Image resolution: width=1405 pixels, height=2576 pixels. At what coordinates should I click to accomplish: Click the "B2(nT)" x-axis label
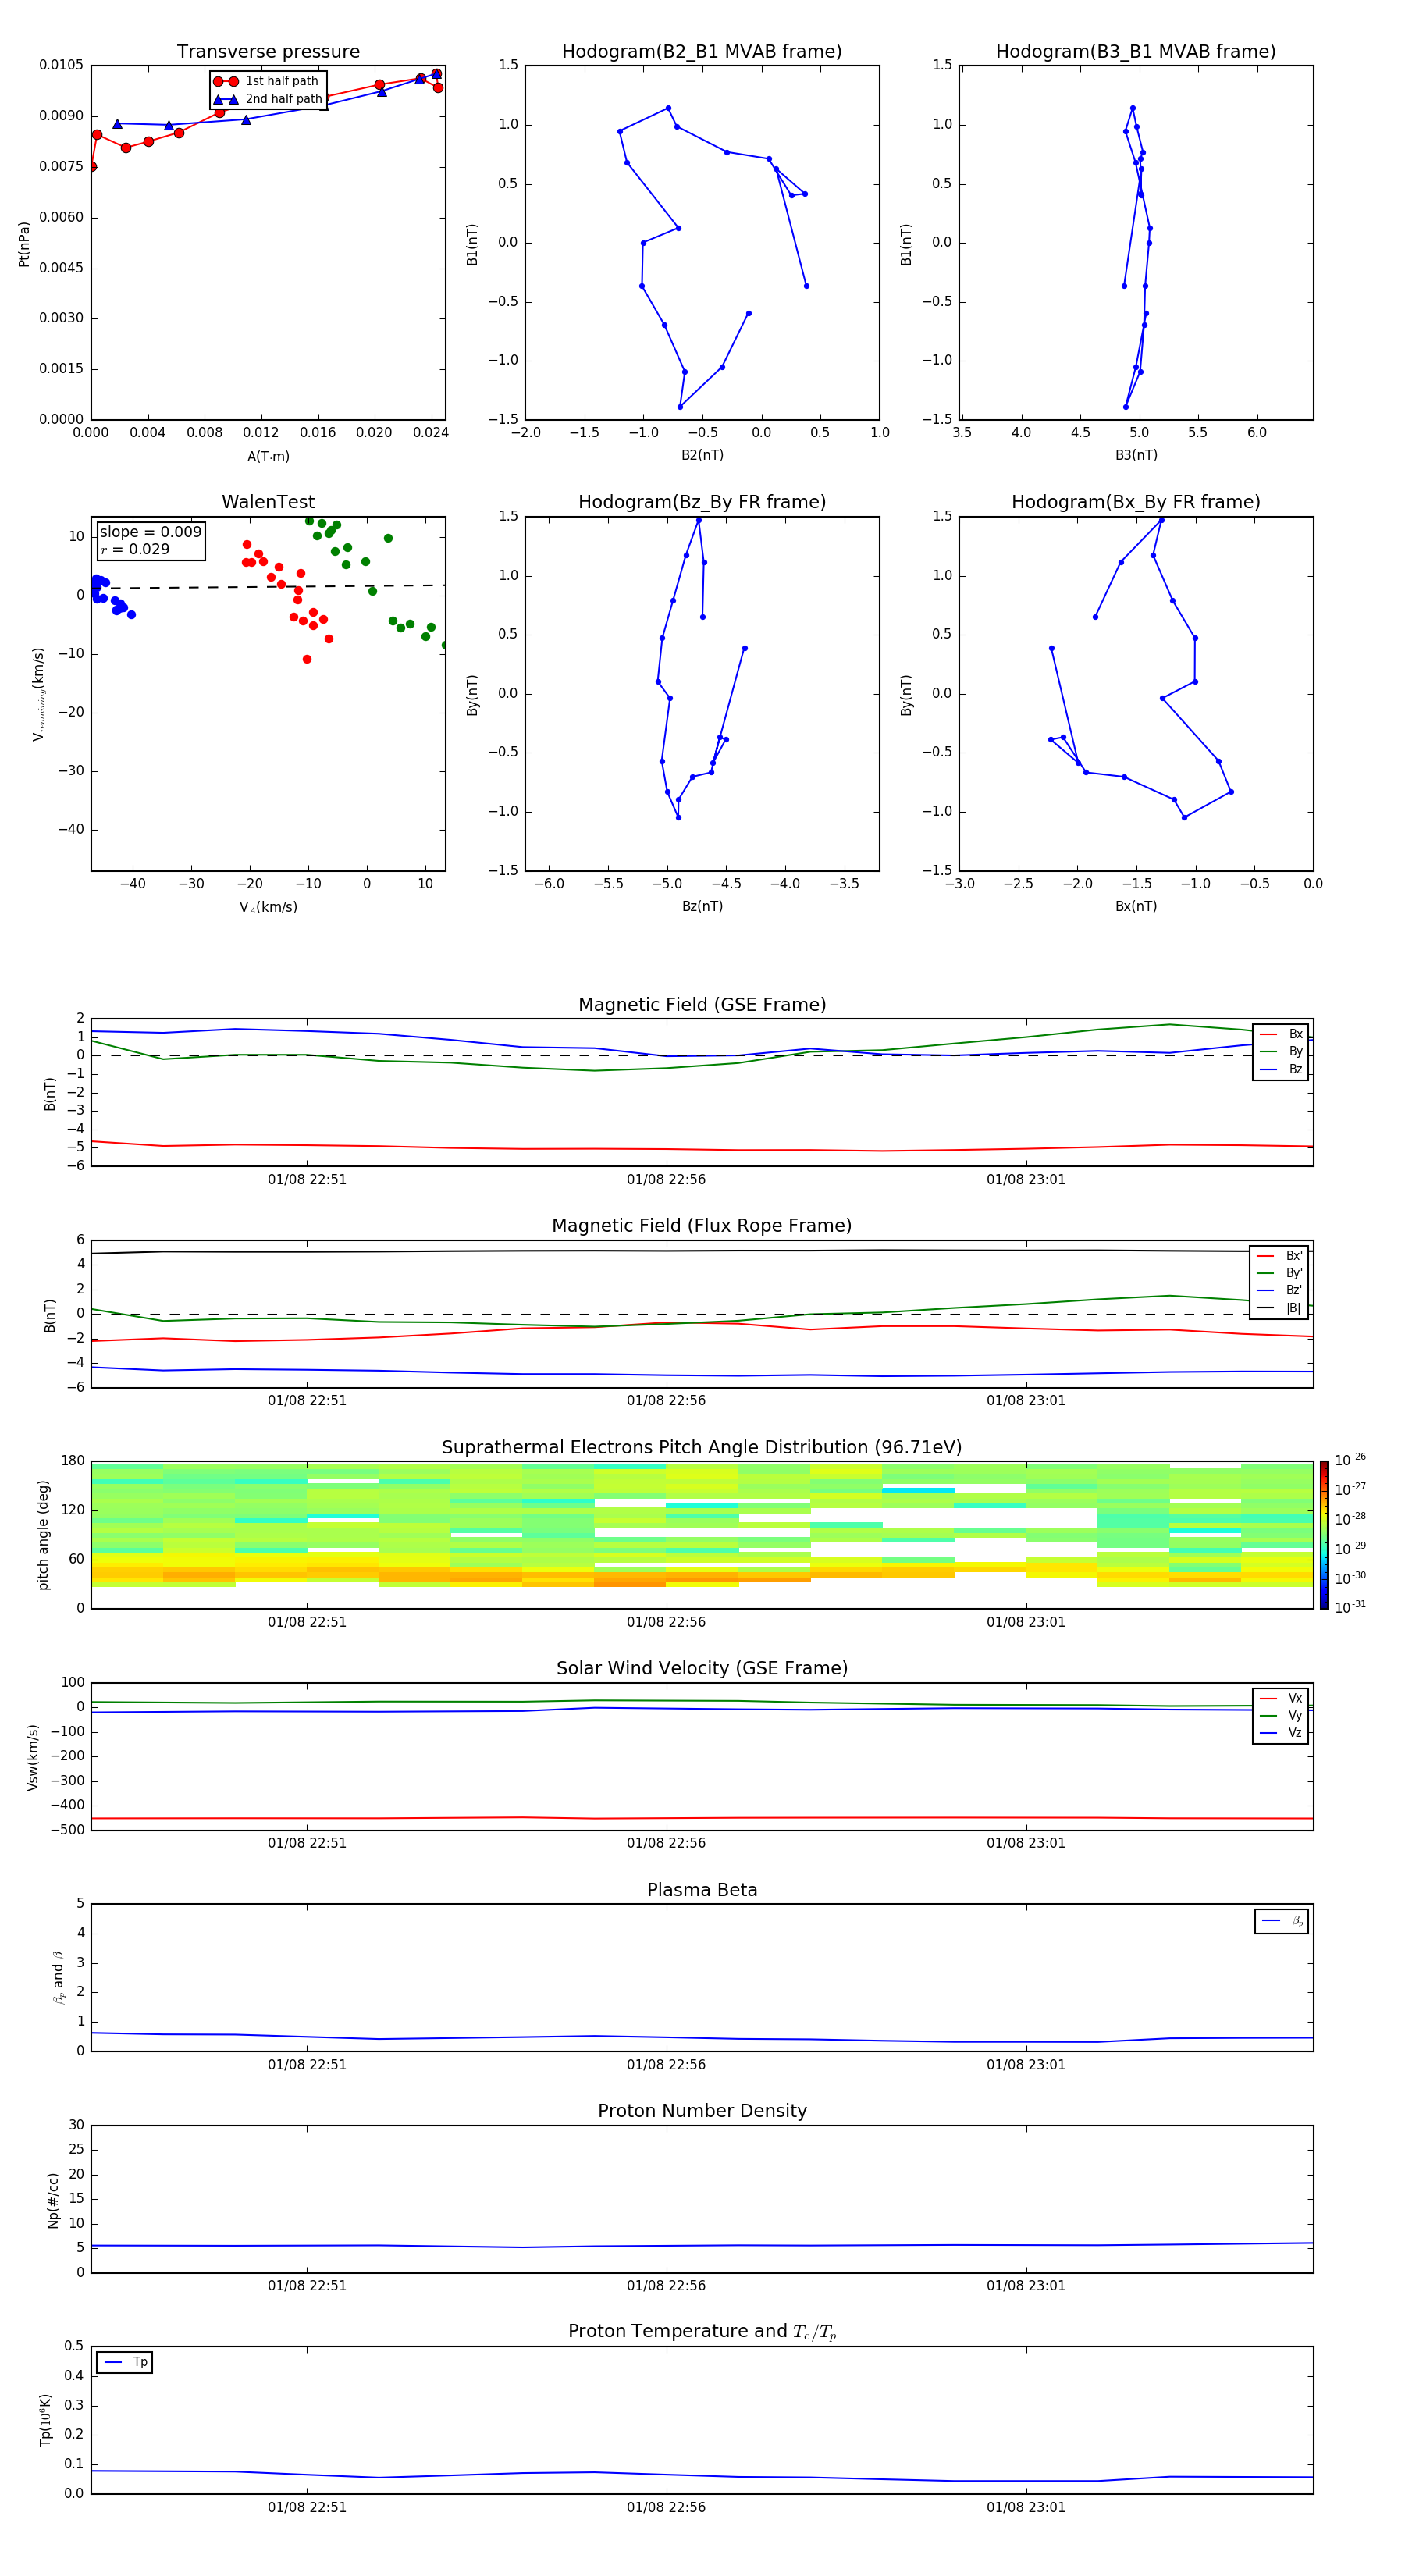pyautogui.click(x=702, y=455)
